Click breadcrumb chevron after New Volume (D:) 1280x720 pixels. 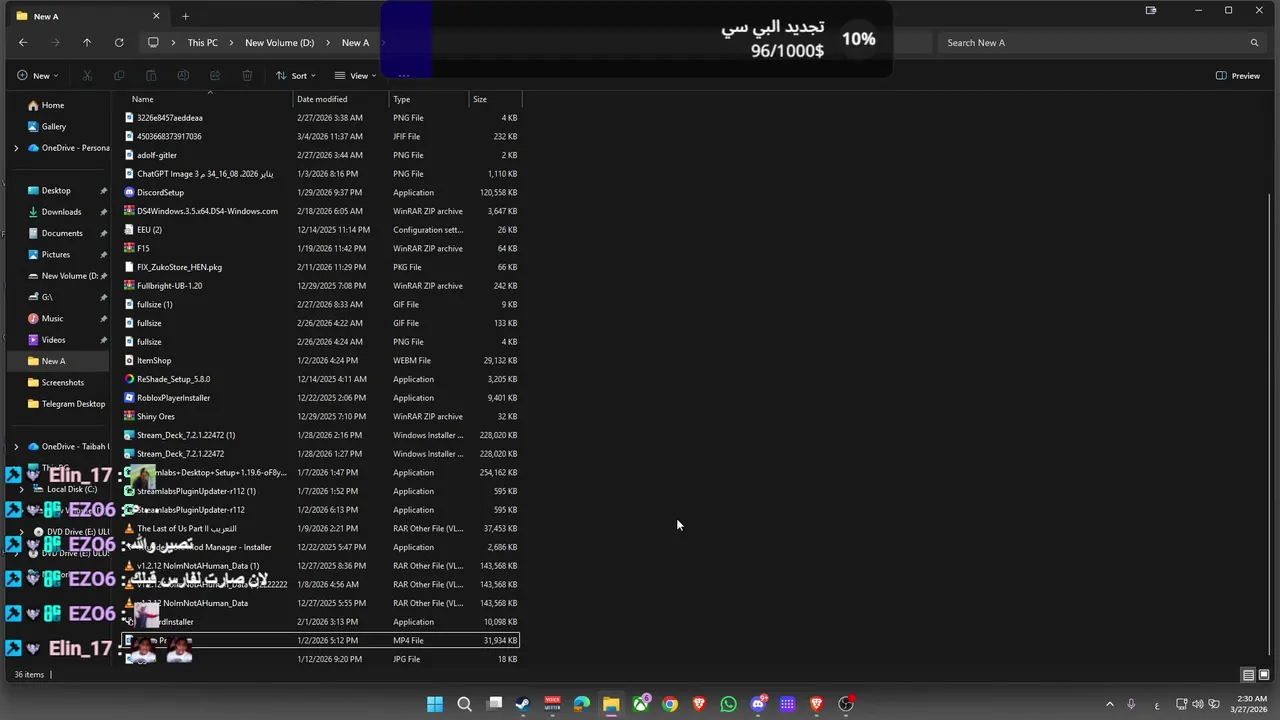tap(328, 43)
